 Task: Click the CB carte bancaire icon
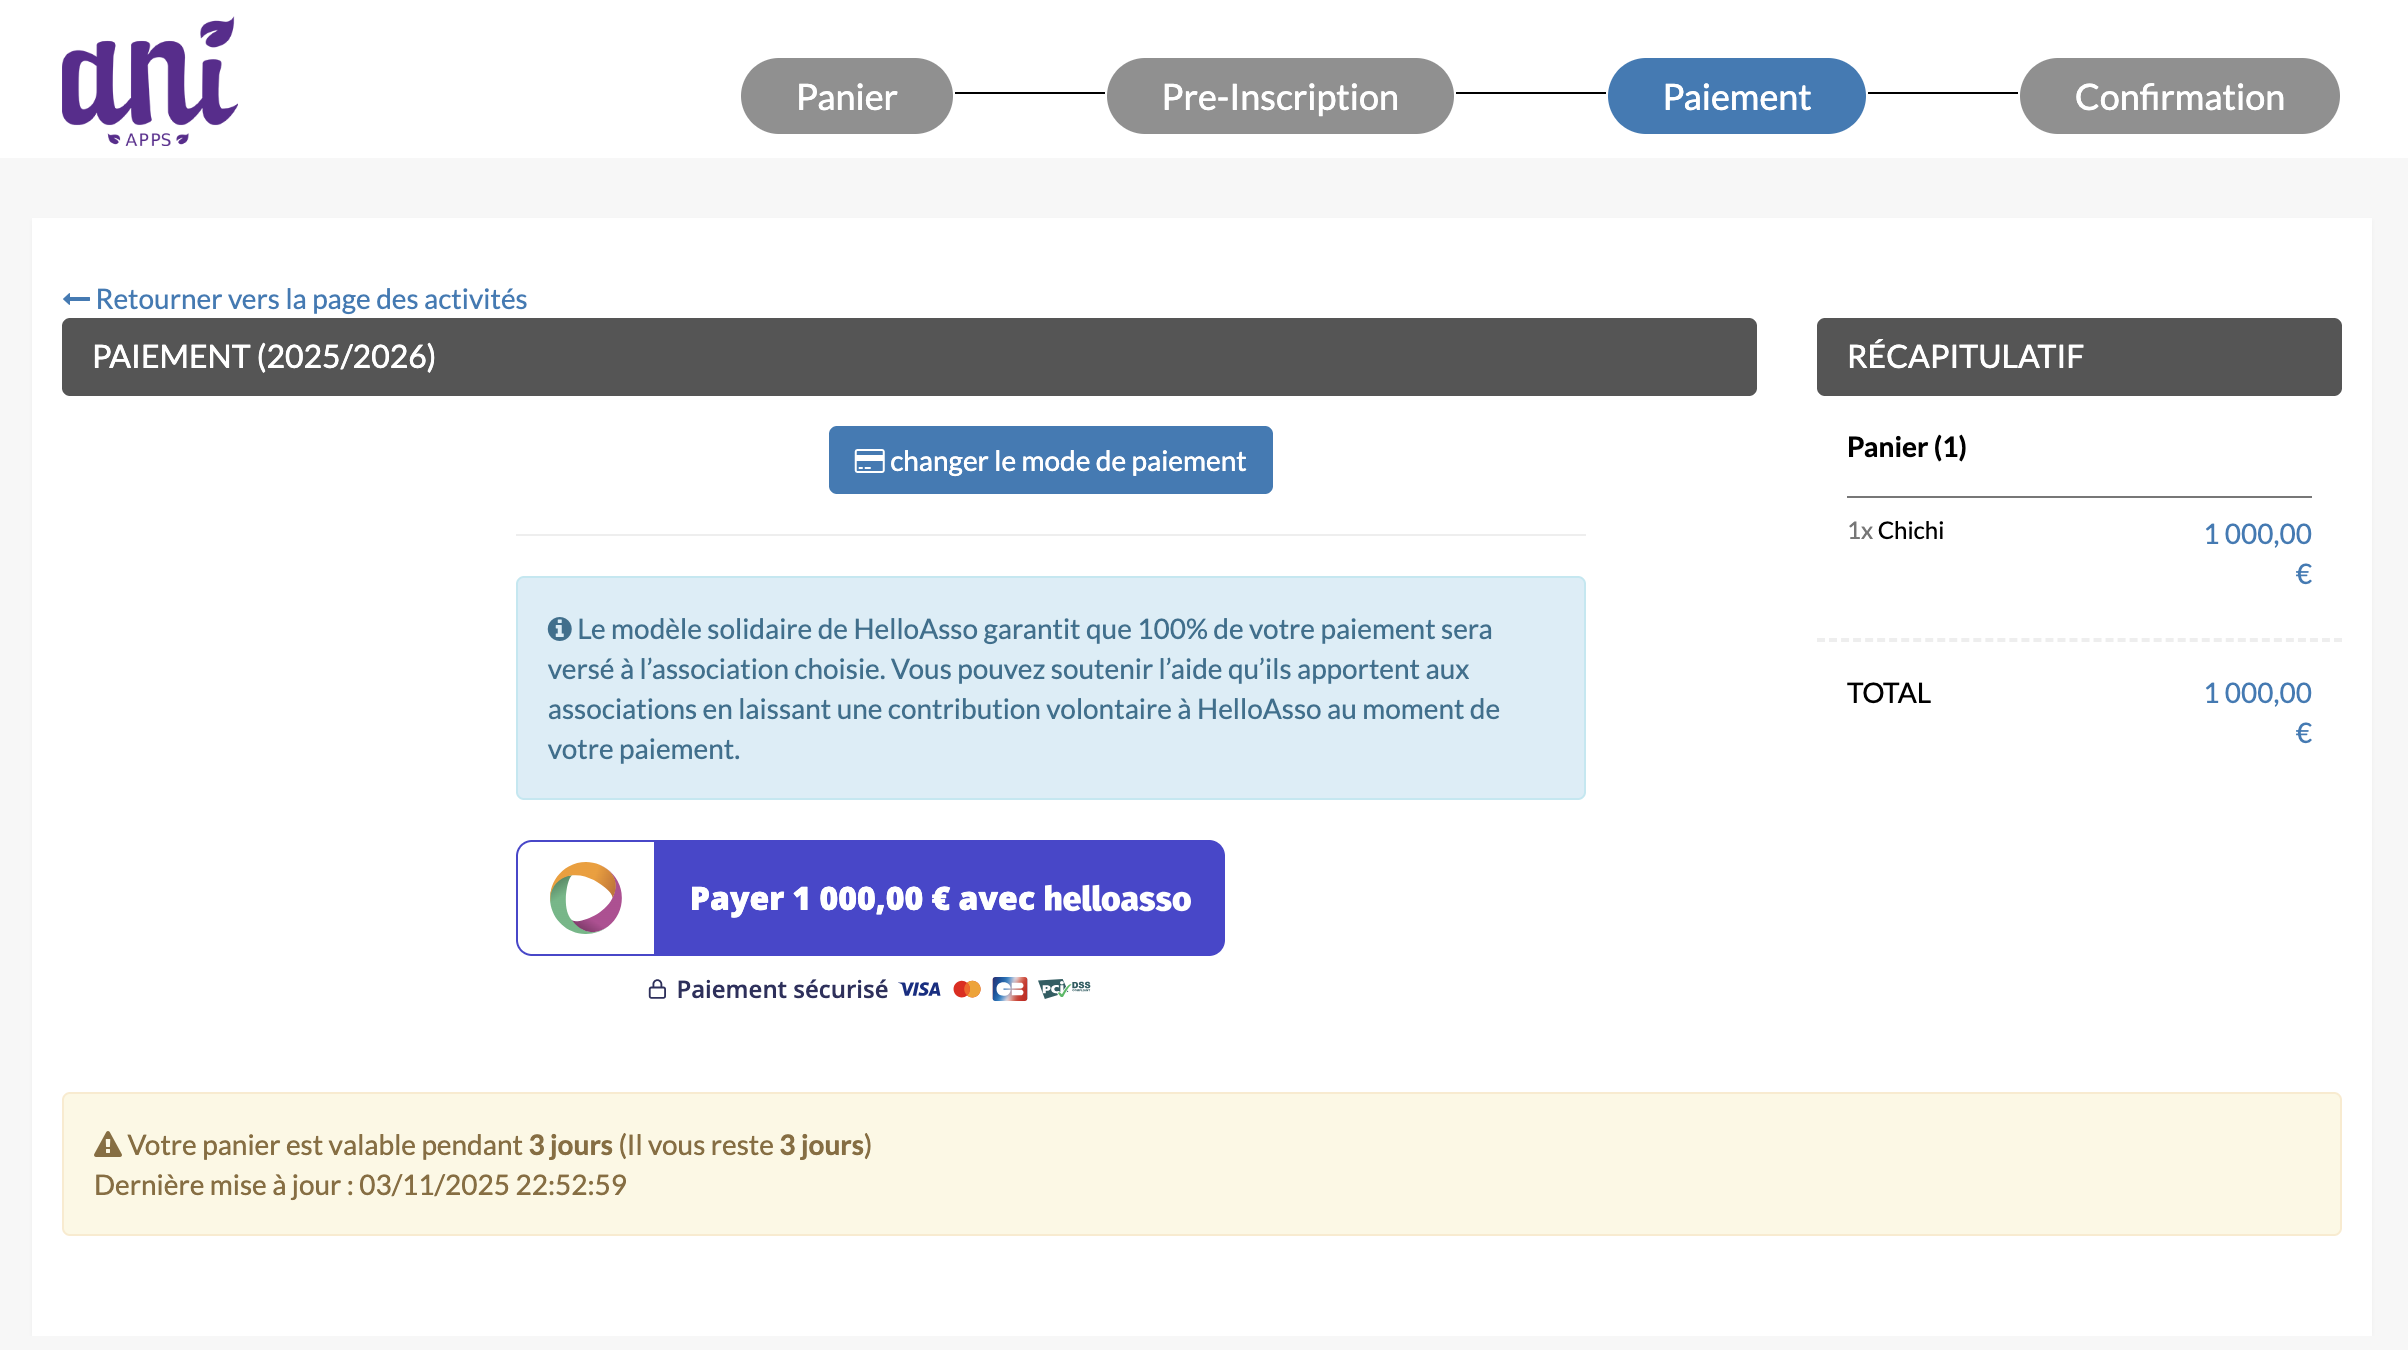1009,990
